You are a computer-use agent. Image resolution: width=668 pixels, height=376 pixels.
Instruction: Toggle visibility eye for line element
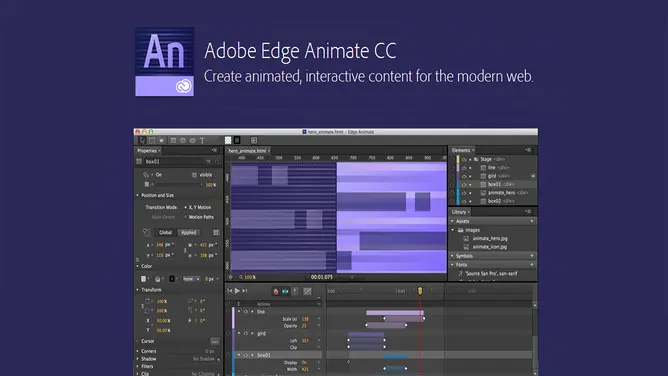coord(464,168)
